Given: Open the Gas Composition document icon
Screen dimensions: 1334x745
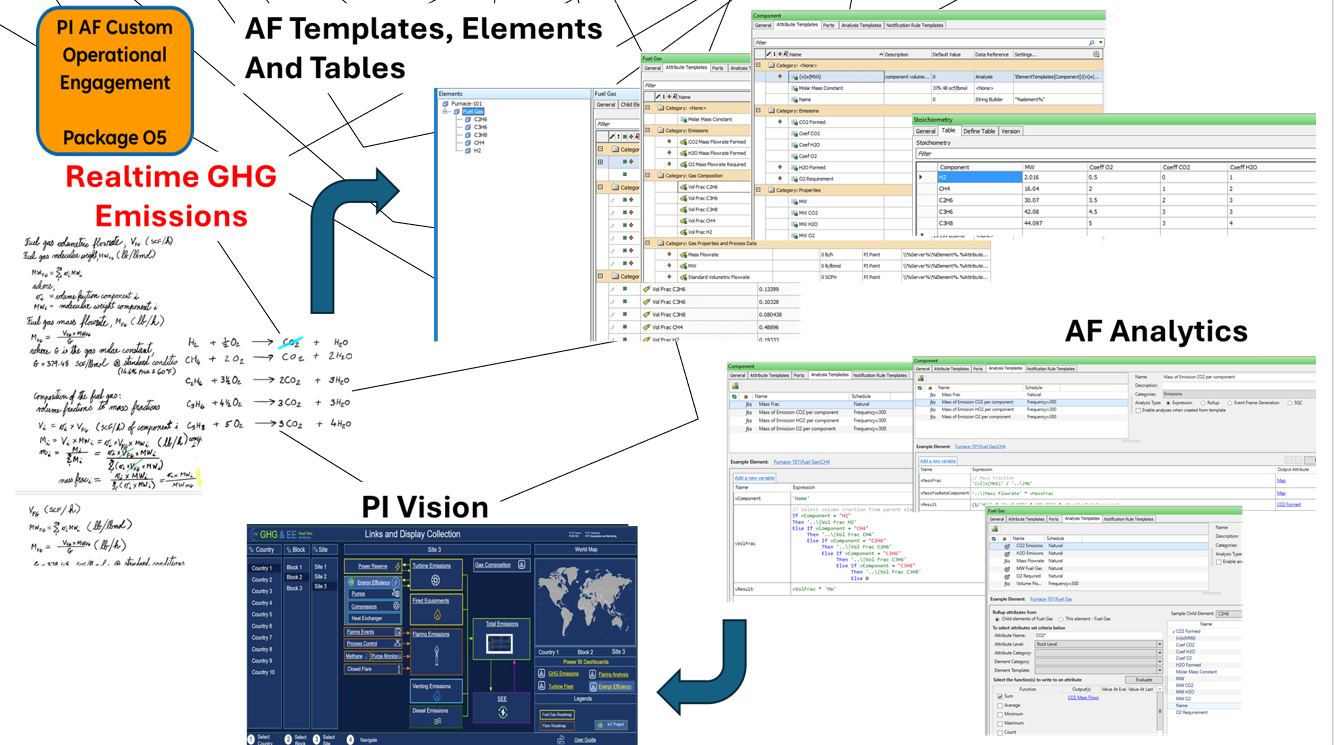Looking at the screenshot, I should click(x=521, y=565).
